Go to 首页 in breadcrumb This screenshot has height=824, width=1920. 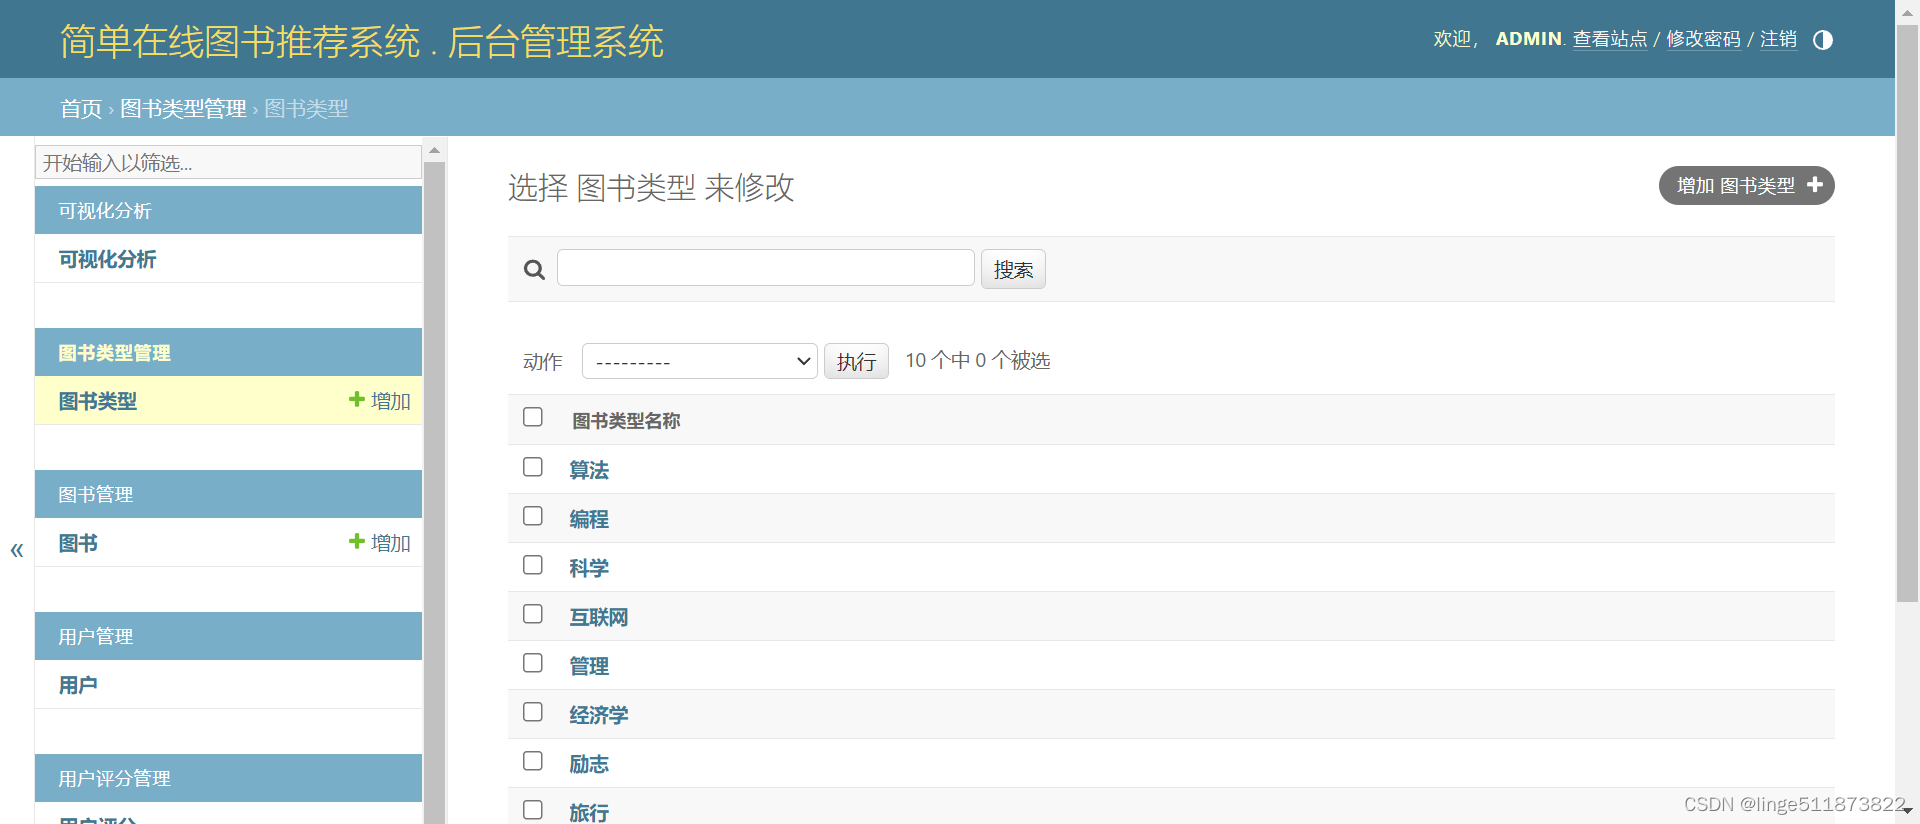click(x=81, y=108)
